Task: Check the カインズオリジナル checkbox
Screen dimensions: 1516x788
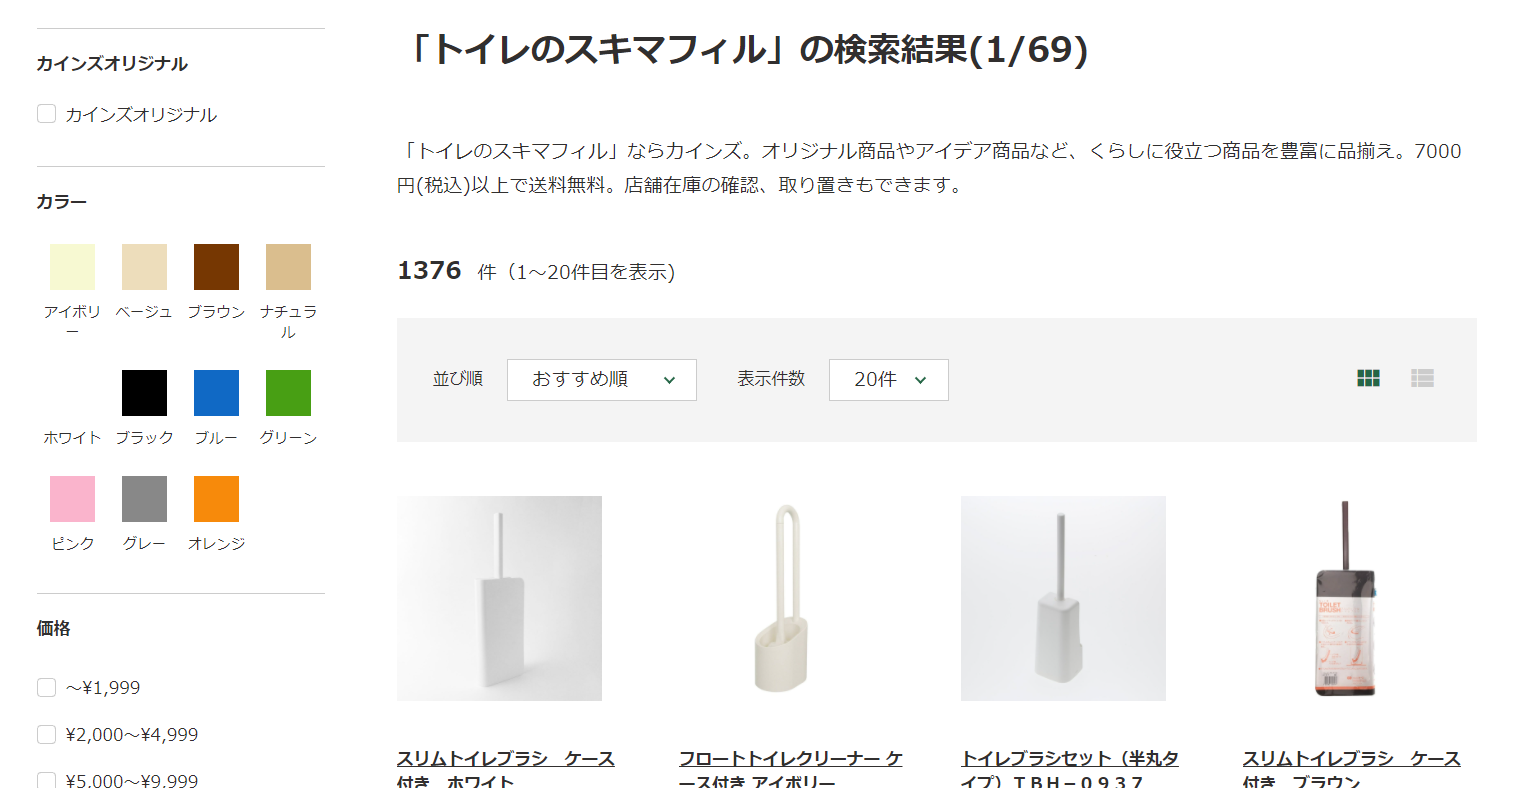Action: pos(46,114)
